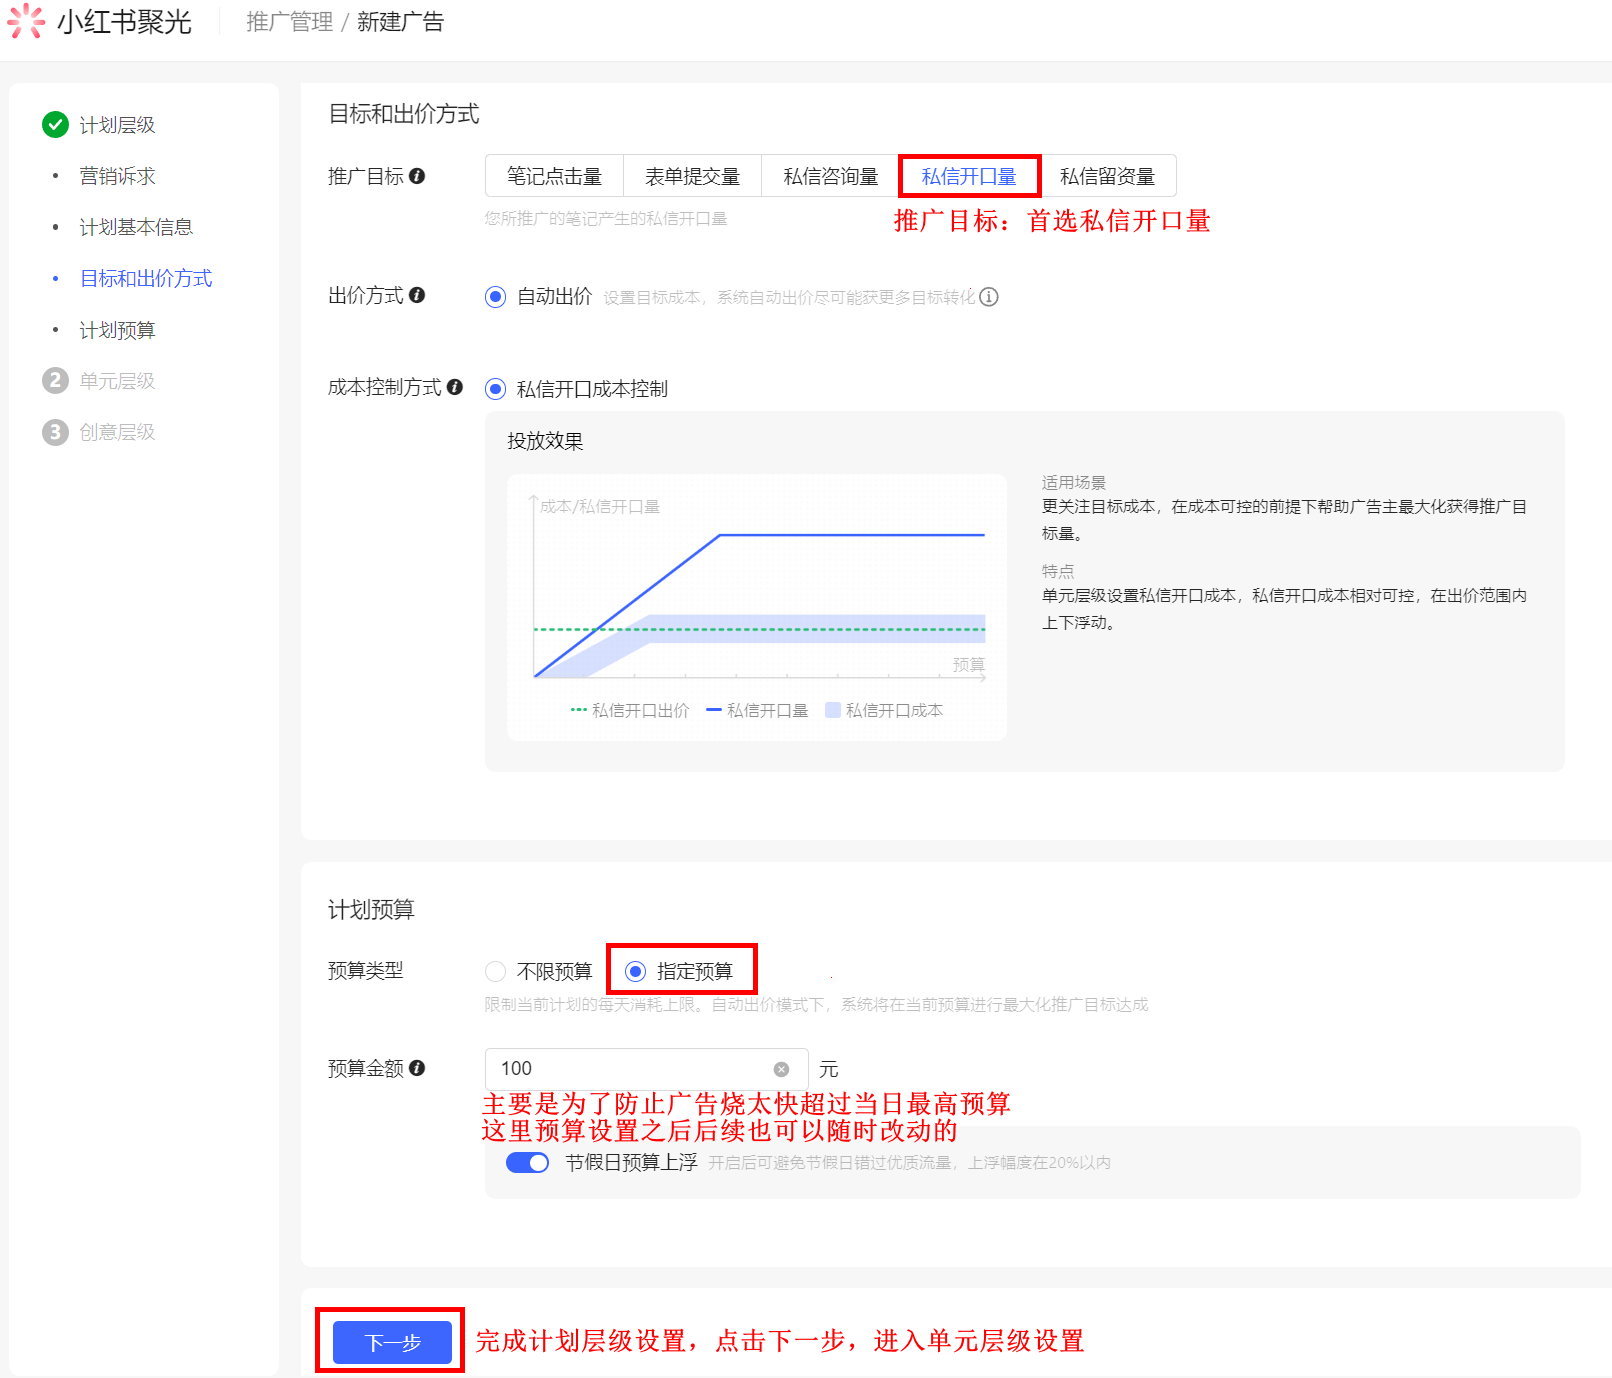Click the green check icon for 计划层级

click(55, 125)
